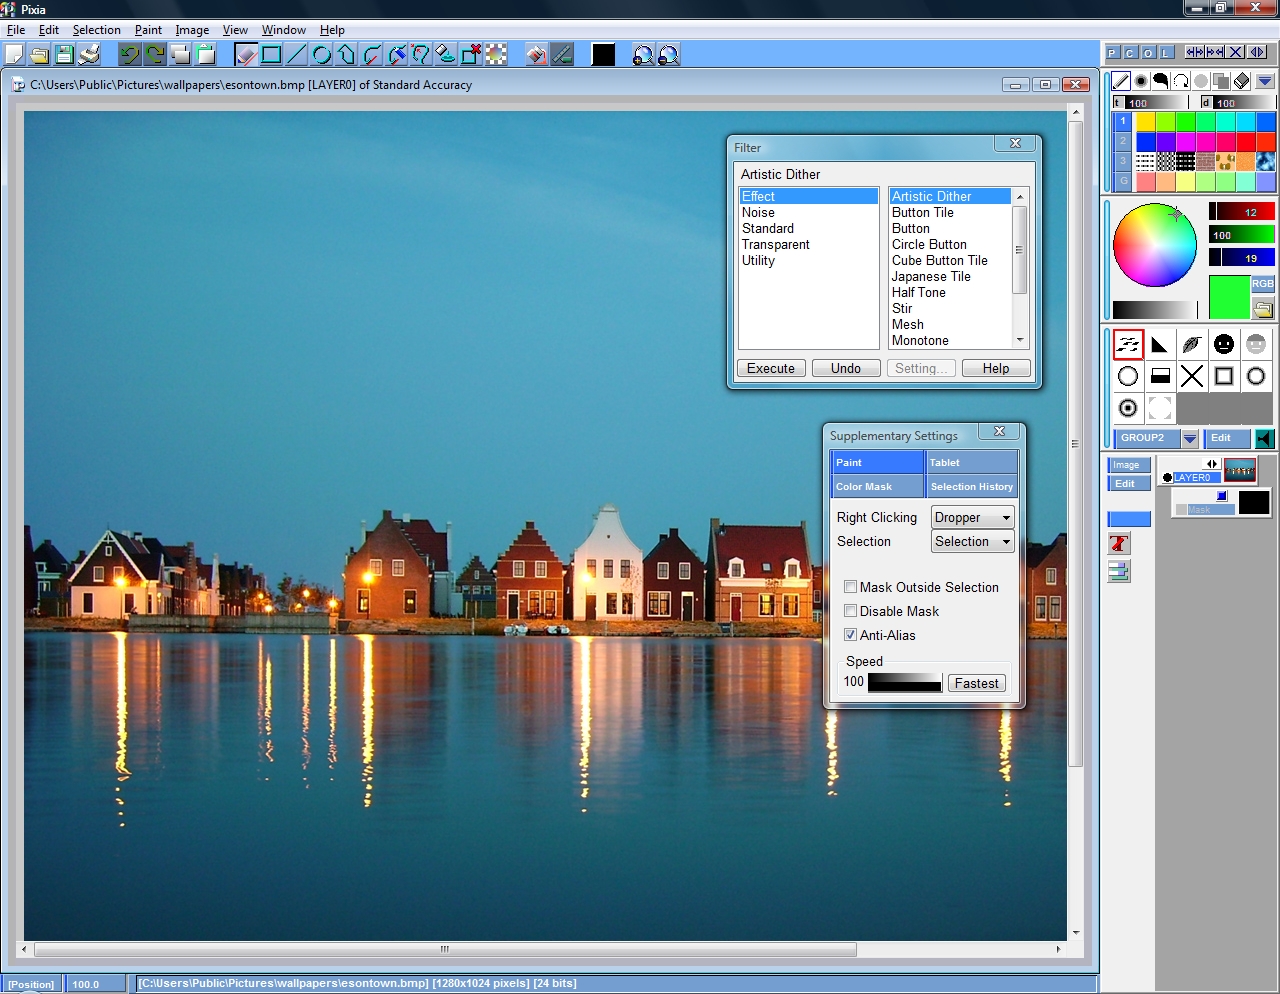This screenshot has width=1280, height=994.
Task: Click the green Undo arrow icon
Action: click(129, 55)
